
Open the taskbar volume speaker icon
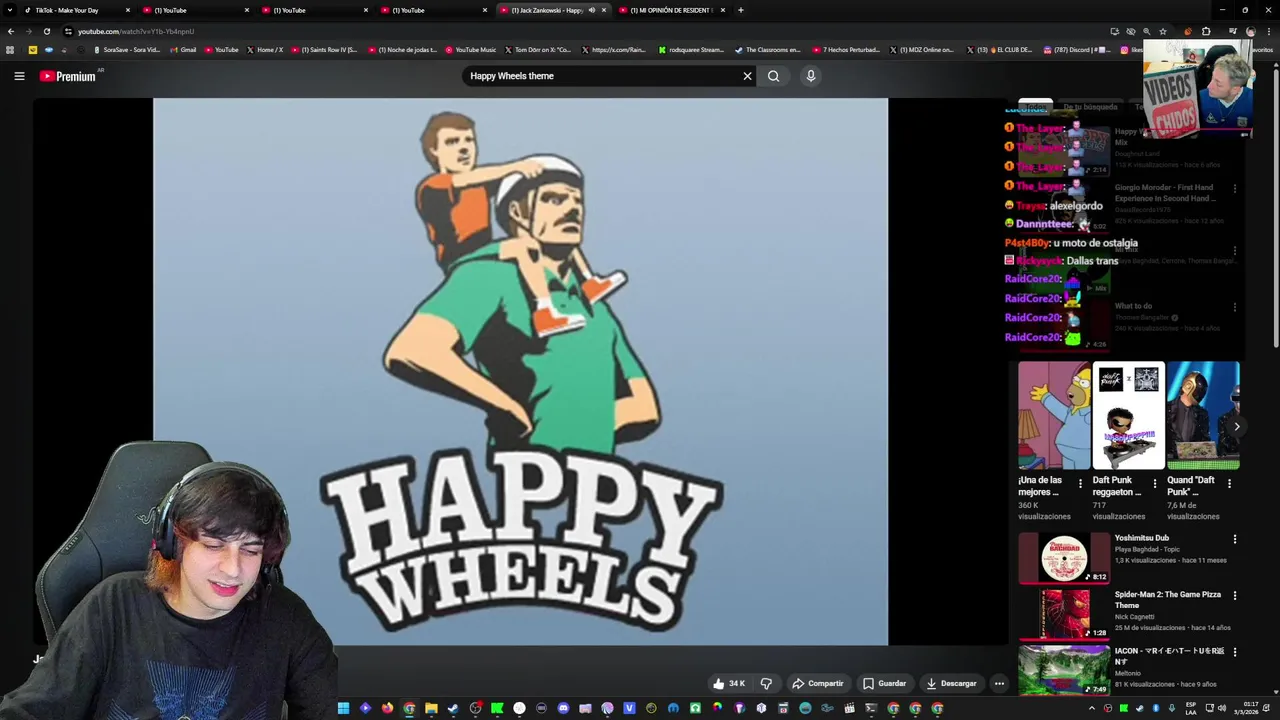point(1220,708)
